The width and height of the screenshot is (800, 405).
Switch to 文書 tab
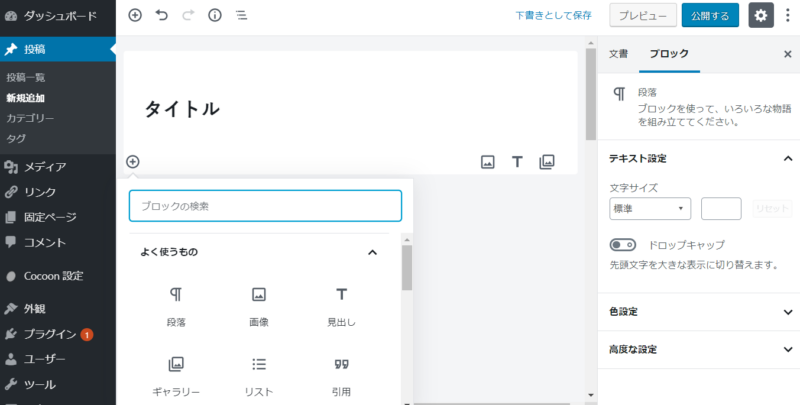(x=618, y=54)
